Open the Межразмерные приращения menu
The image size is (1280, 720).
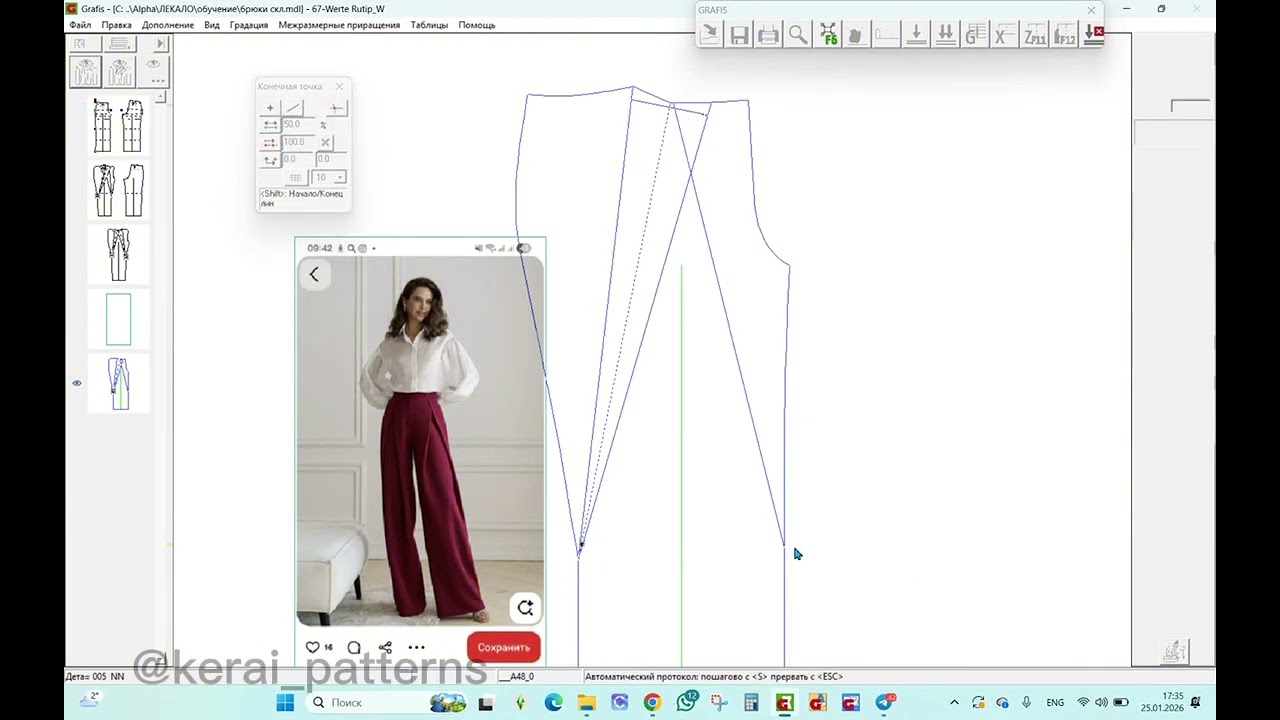(339, 25)
